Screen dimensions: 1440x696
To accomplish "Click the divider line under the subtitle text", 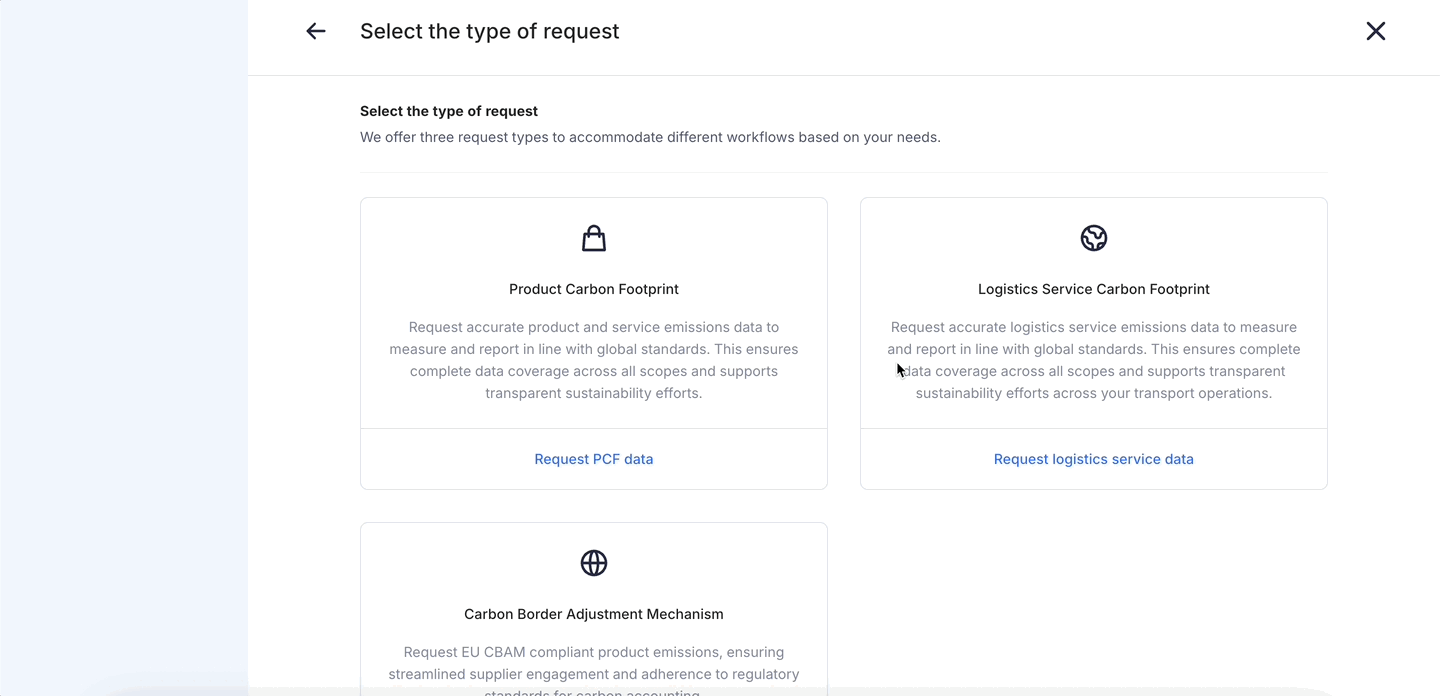I will click(x=844, y=172).
